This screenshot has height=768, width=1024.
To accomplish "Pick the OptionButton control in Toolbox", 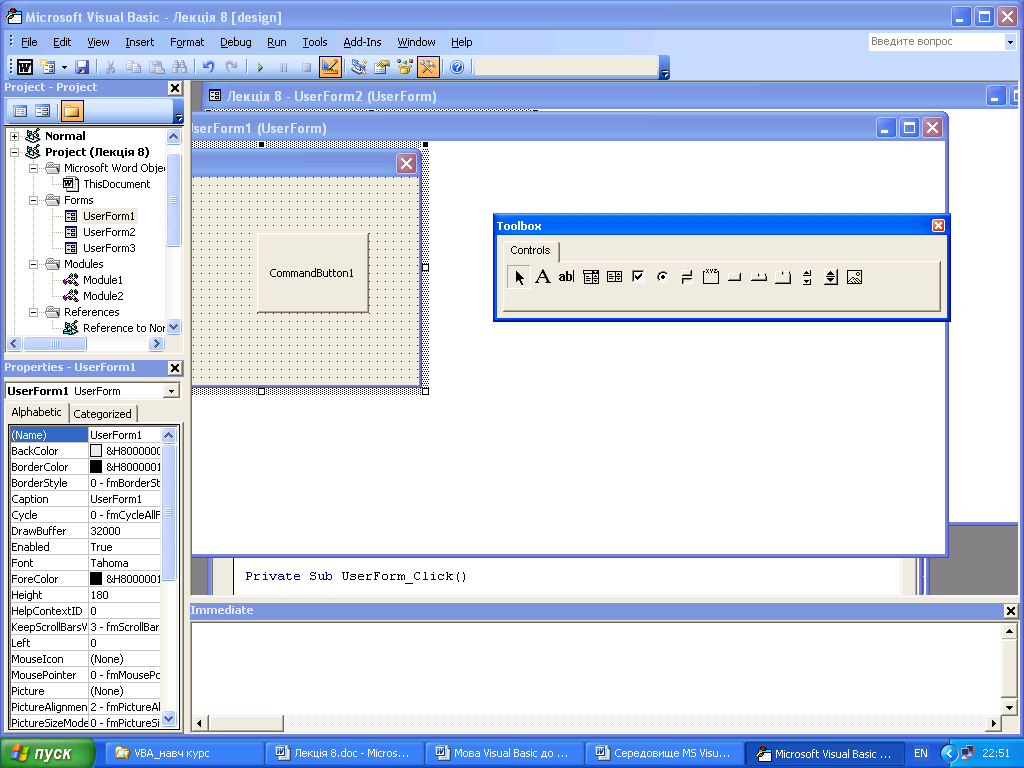I will (x=662, y=277).
